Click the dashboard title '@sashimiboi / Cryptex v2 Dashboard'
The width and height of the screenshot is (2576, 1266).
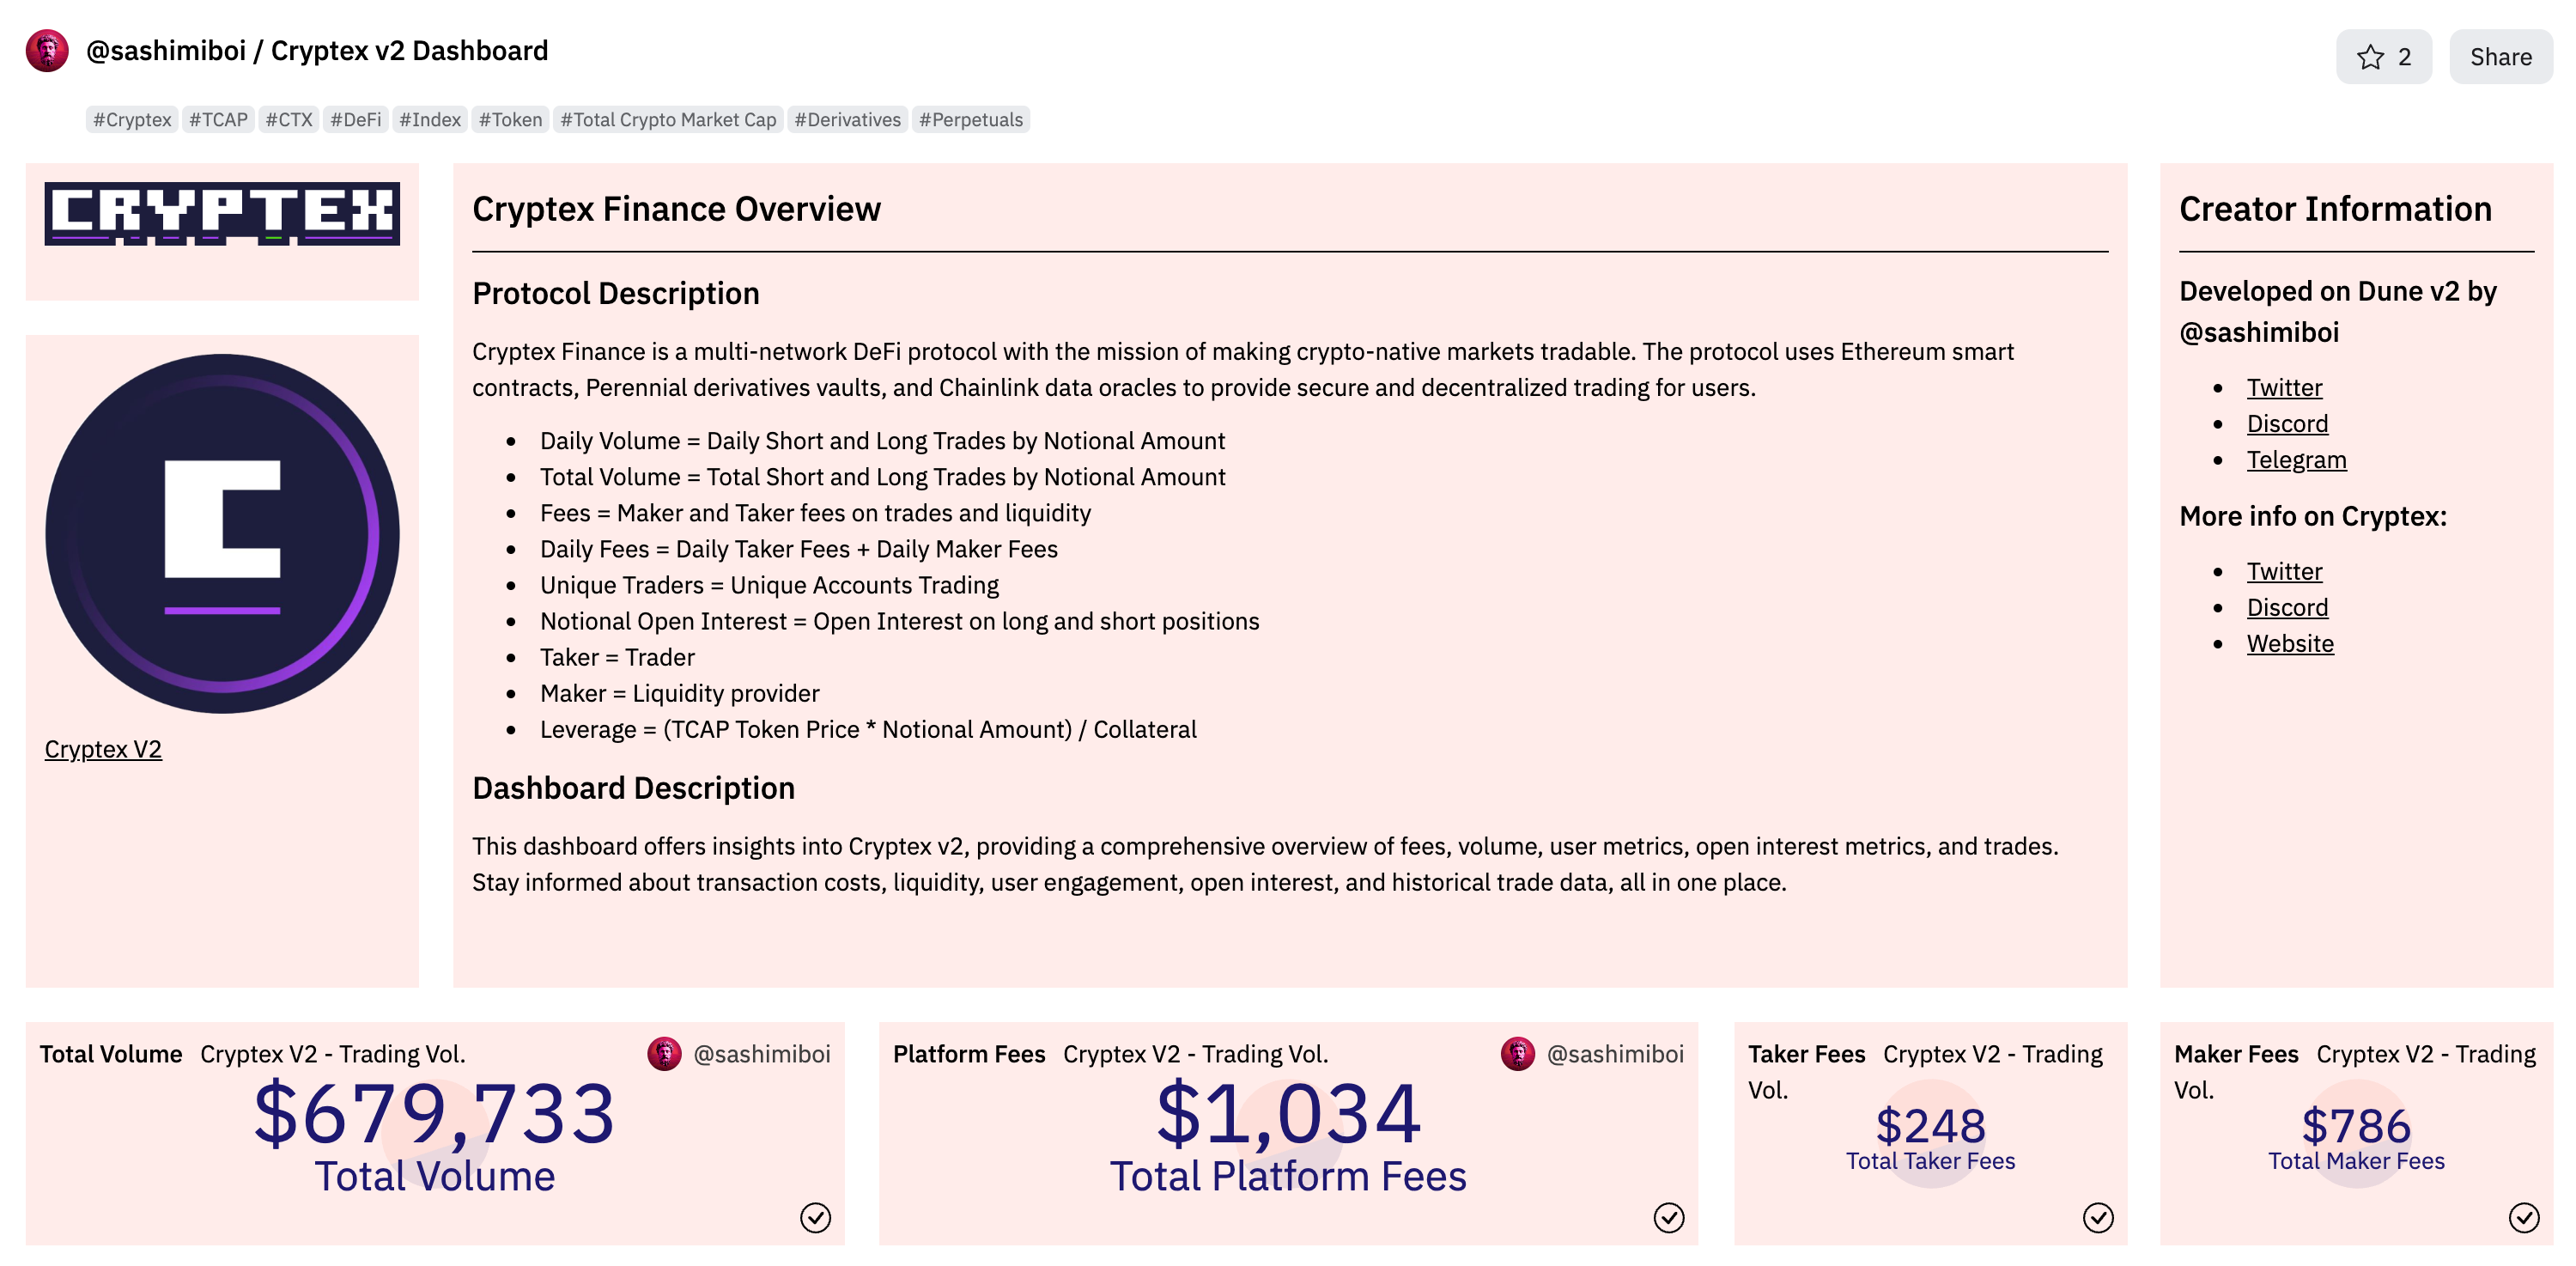pyautogui.click(x=317, y=51)
